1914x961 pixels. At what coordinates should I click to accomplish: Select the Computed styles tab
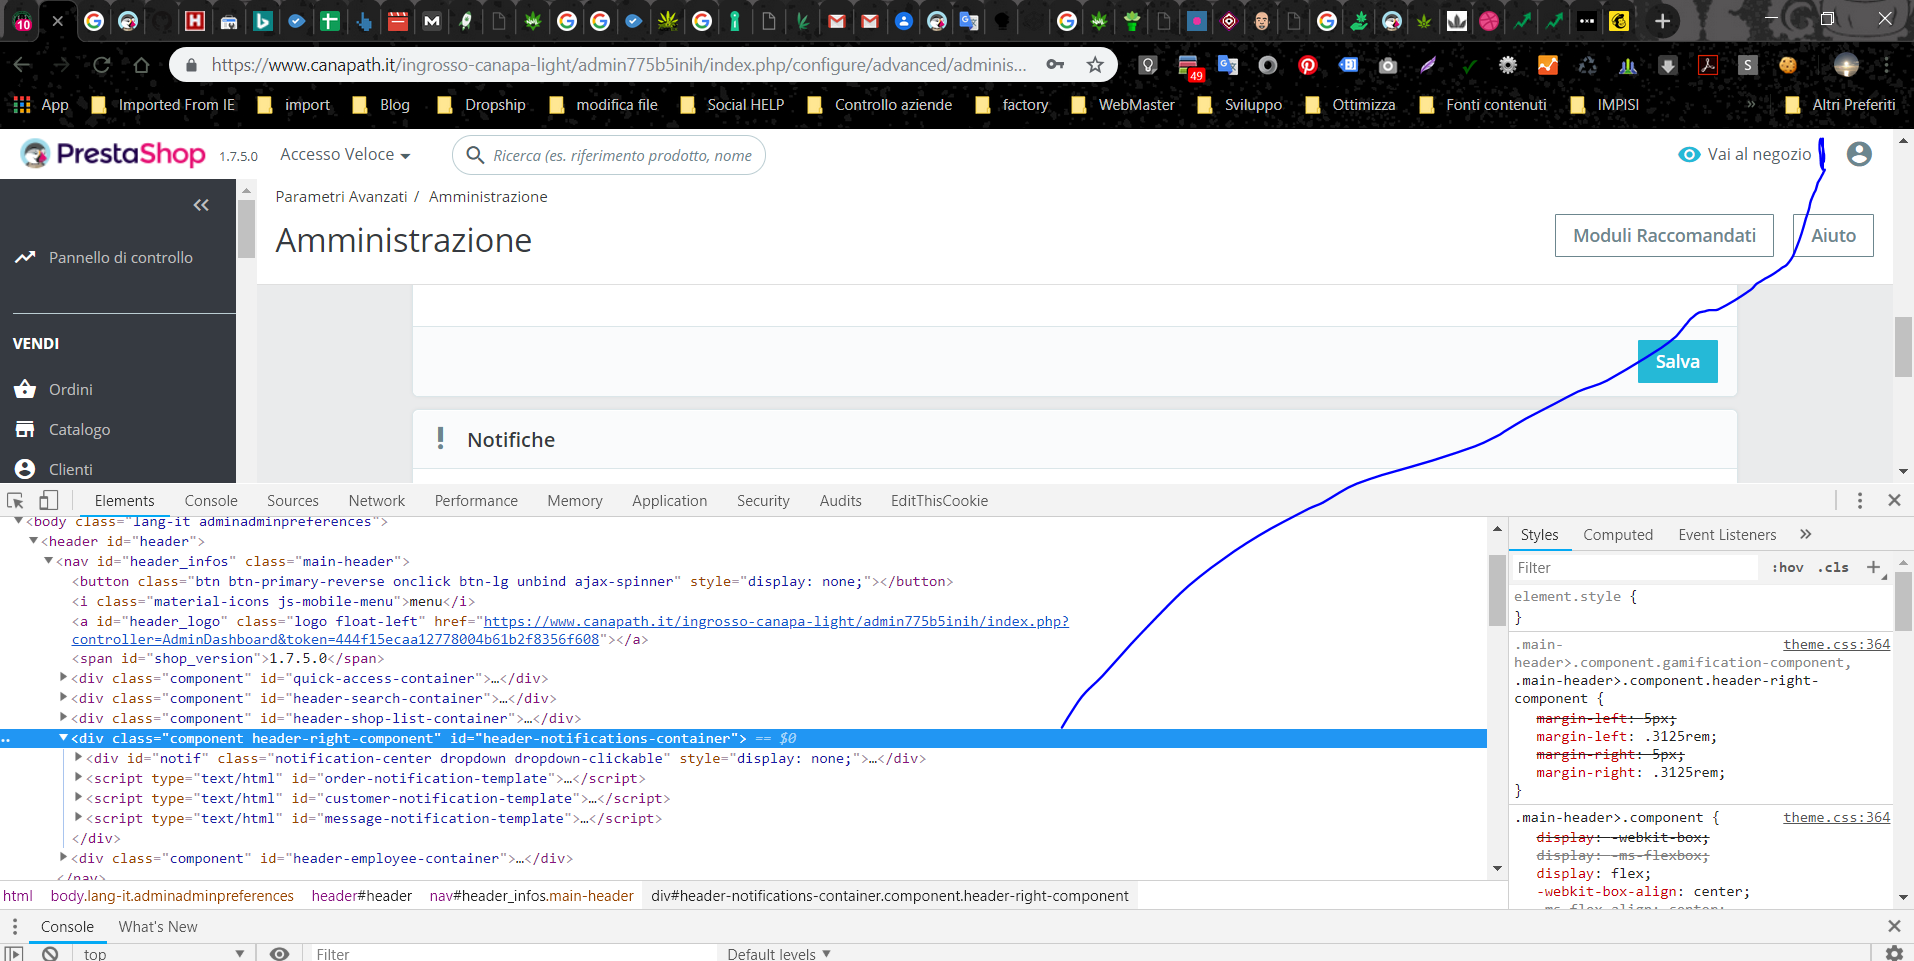1618,535
